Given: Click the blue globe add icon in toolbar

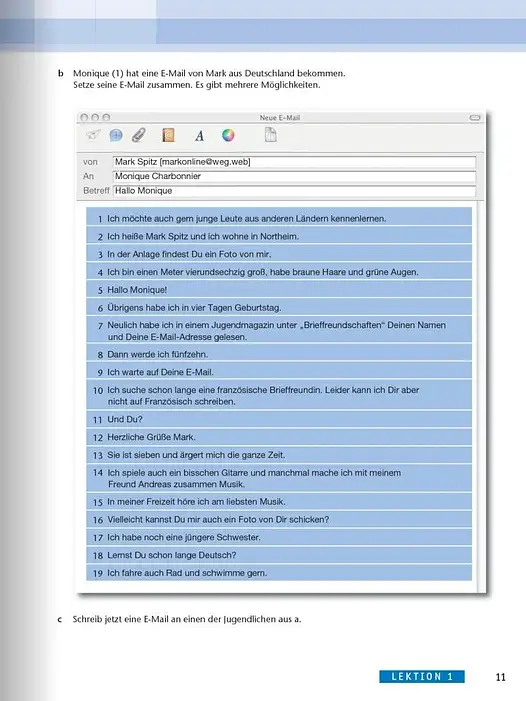Looking at the screenshot, I should point(116,135).
